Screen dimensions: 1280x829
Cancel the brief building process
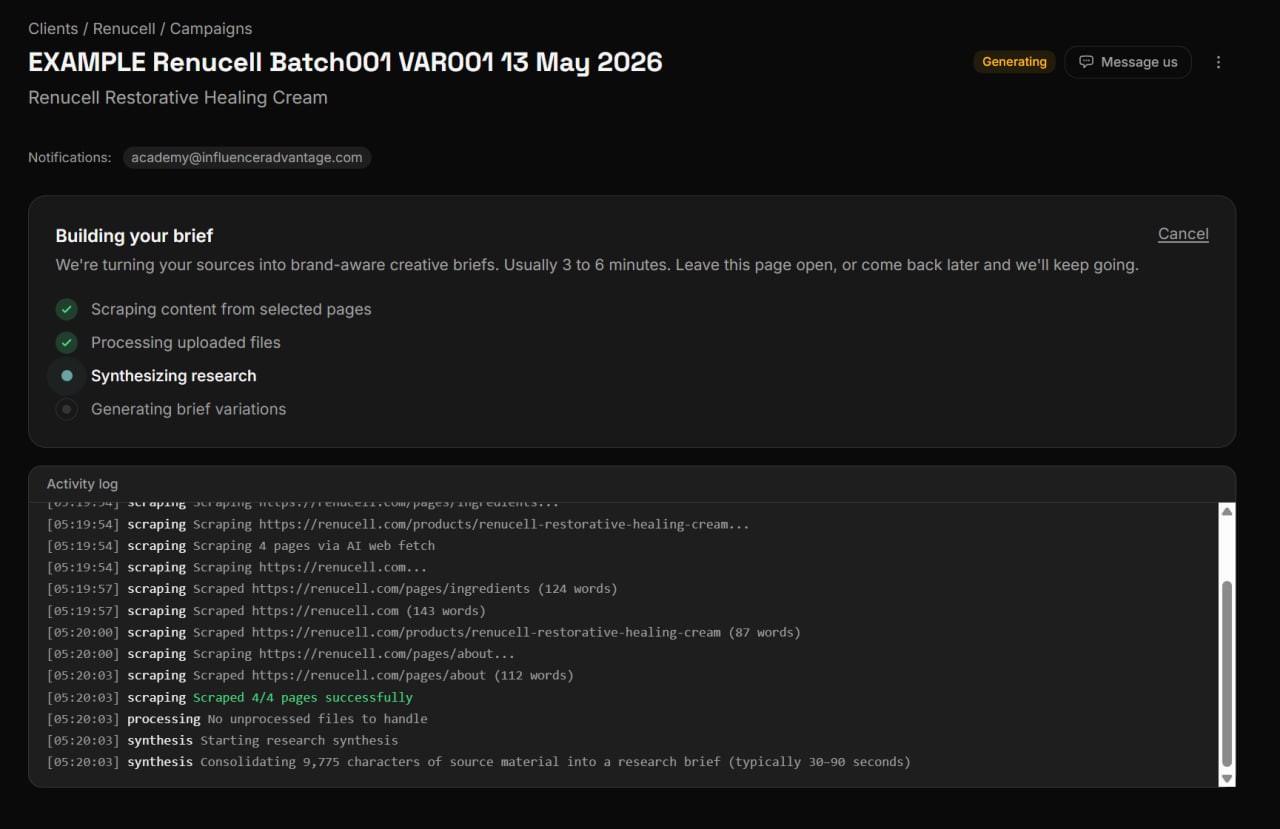point(1183,234)
